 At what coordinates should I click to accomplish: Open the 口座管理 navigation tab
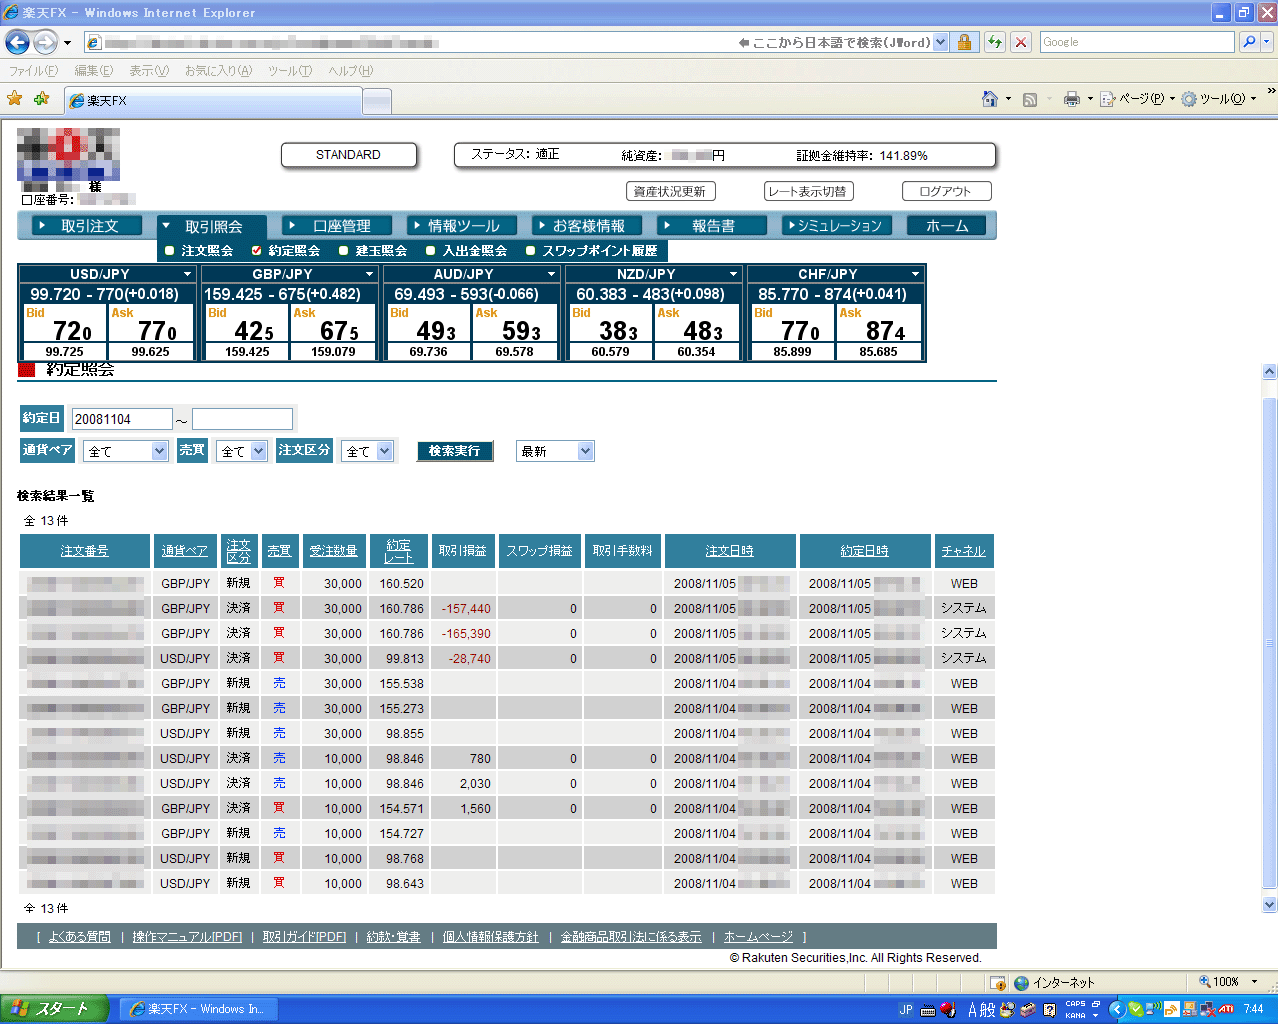337,226
